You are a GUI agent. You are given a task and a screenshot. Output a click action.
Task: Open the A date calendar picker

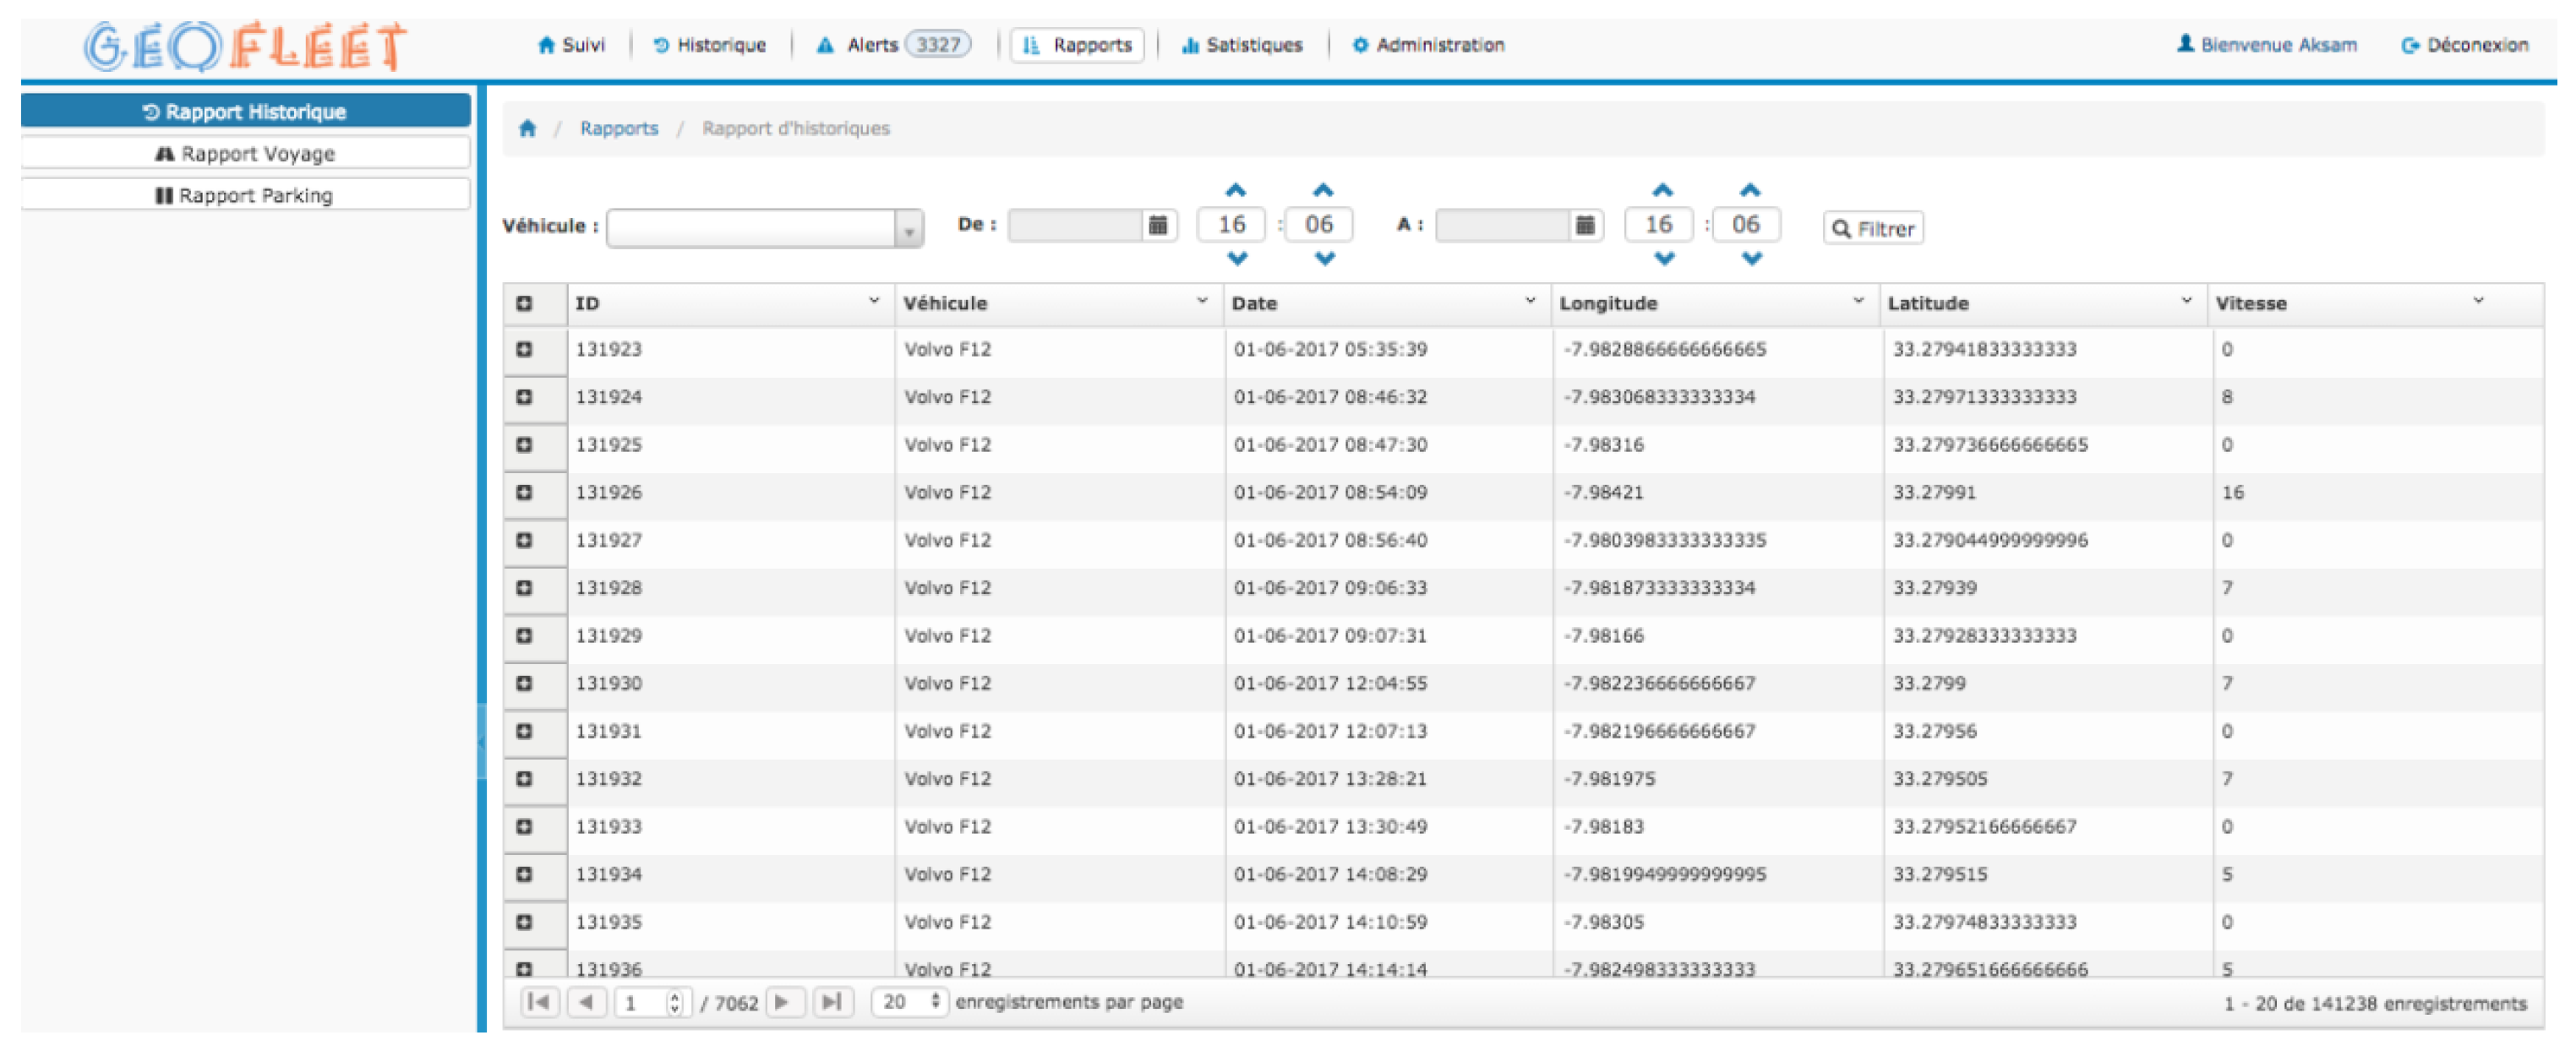coord(1584,225)
